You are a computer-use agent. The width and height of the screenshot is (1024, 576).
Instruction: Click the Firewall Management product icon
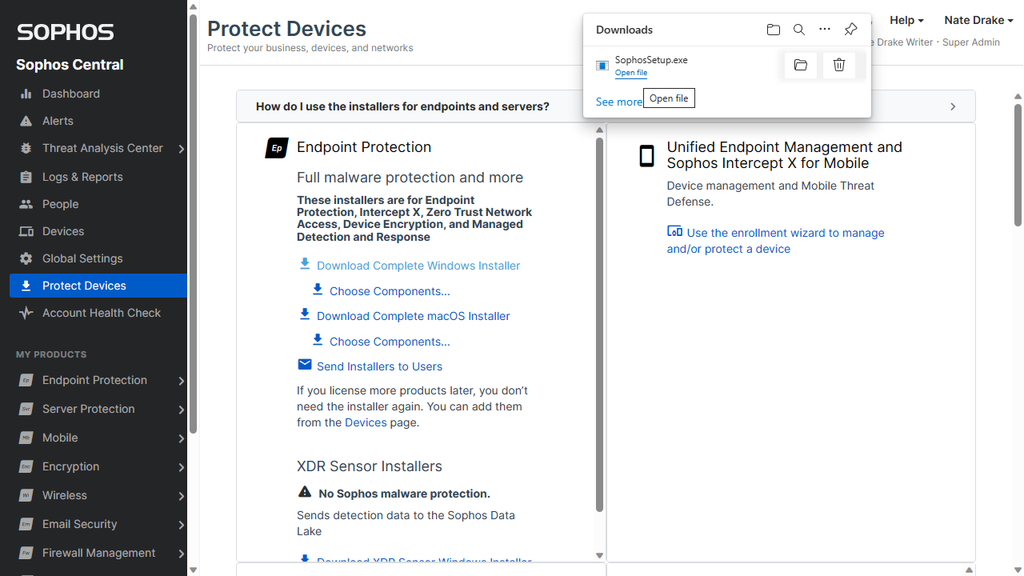[26, 552]
